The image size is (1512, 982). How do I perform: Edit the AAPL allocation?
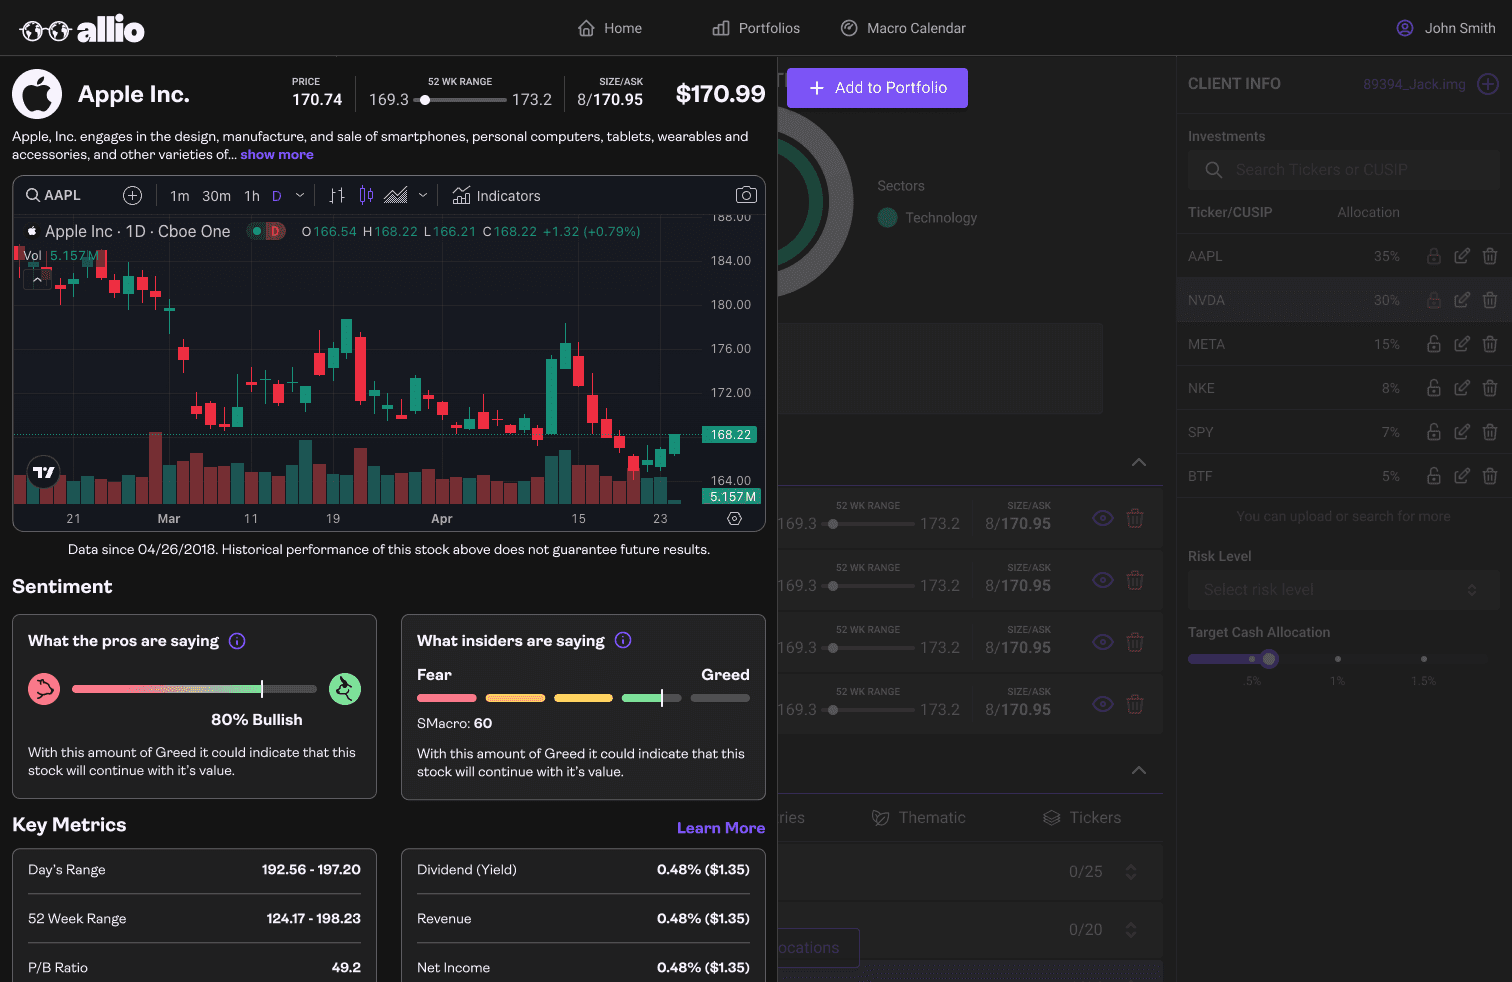(1462, 256)
